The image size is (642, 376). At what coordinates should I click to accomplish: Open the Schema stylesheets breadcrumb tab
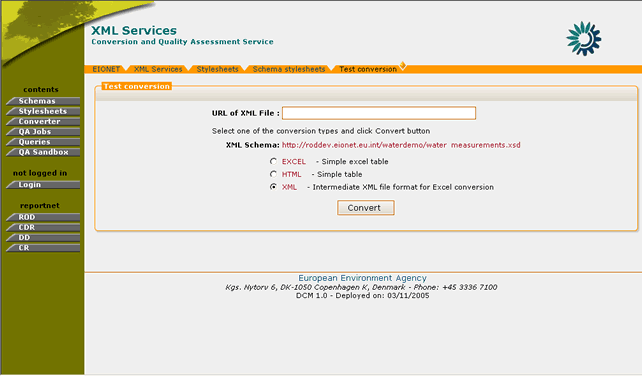click(289, 69)
